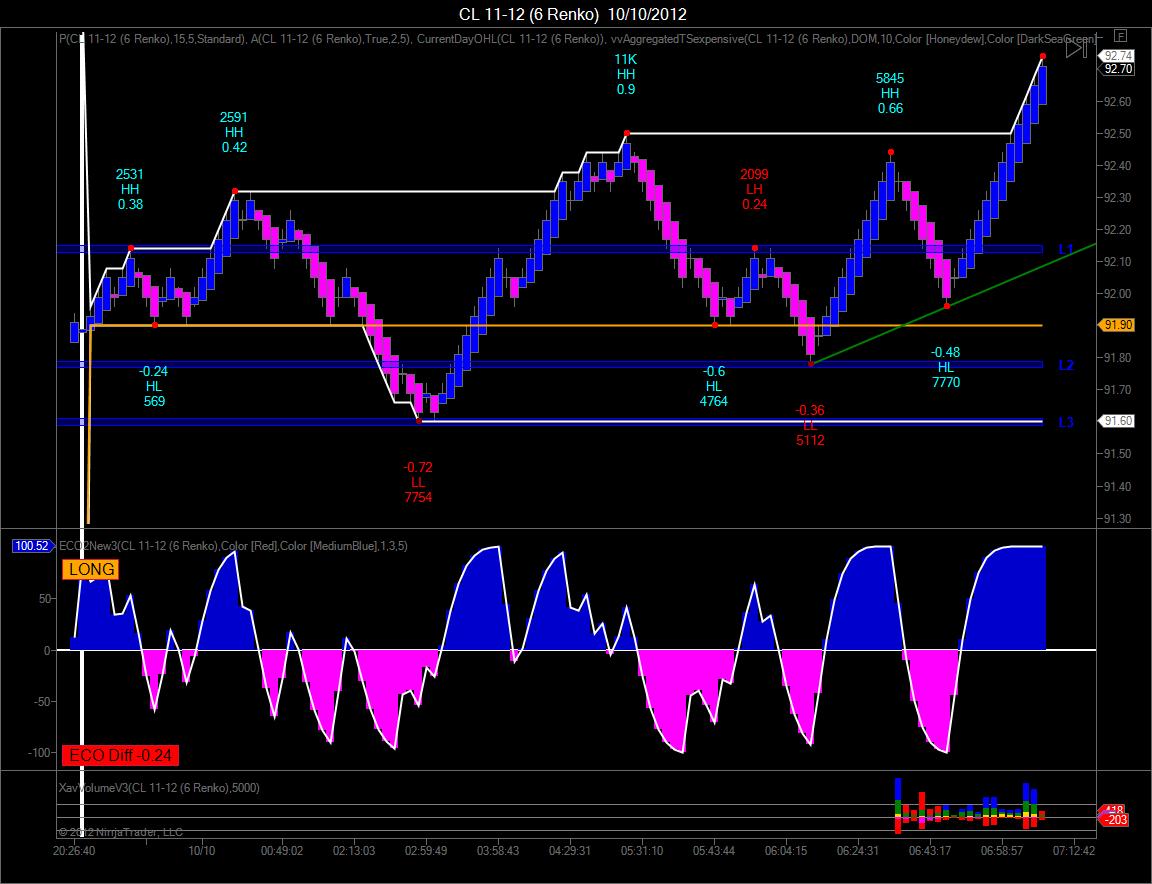
Task: Select the red ECO Diff -0.24 label
Action: click(x=121, y=755)
